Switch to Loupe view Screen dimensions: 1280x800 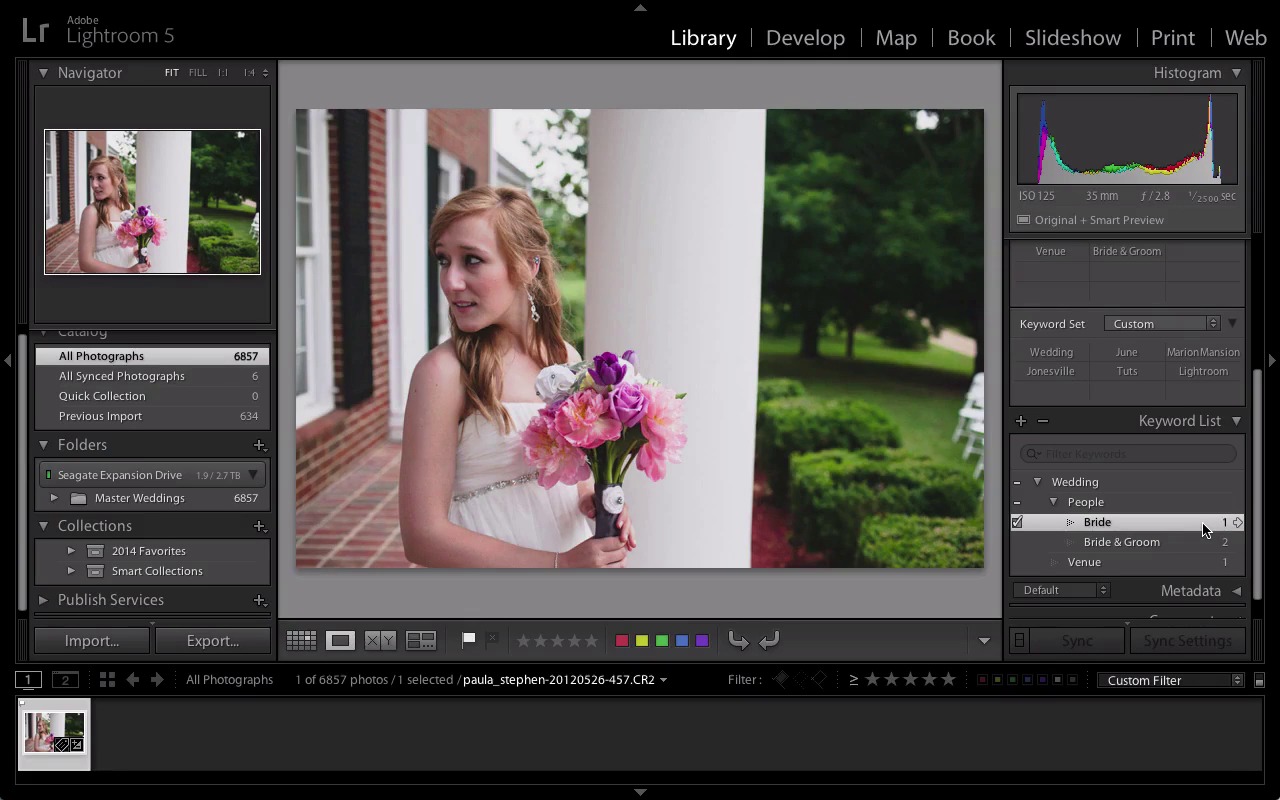340,641
